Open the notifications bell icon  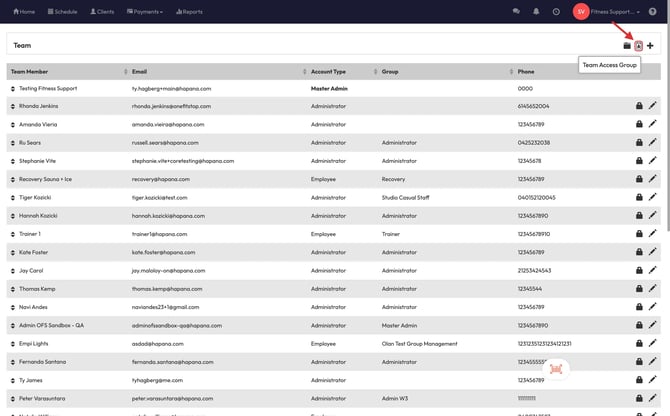(x=536, y=11)
